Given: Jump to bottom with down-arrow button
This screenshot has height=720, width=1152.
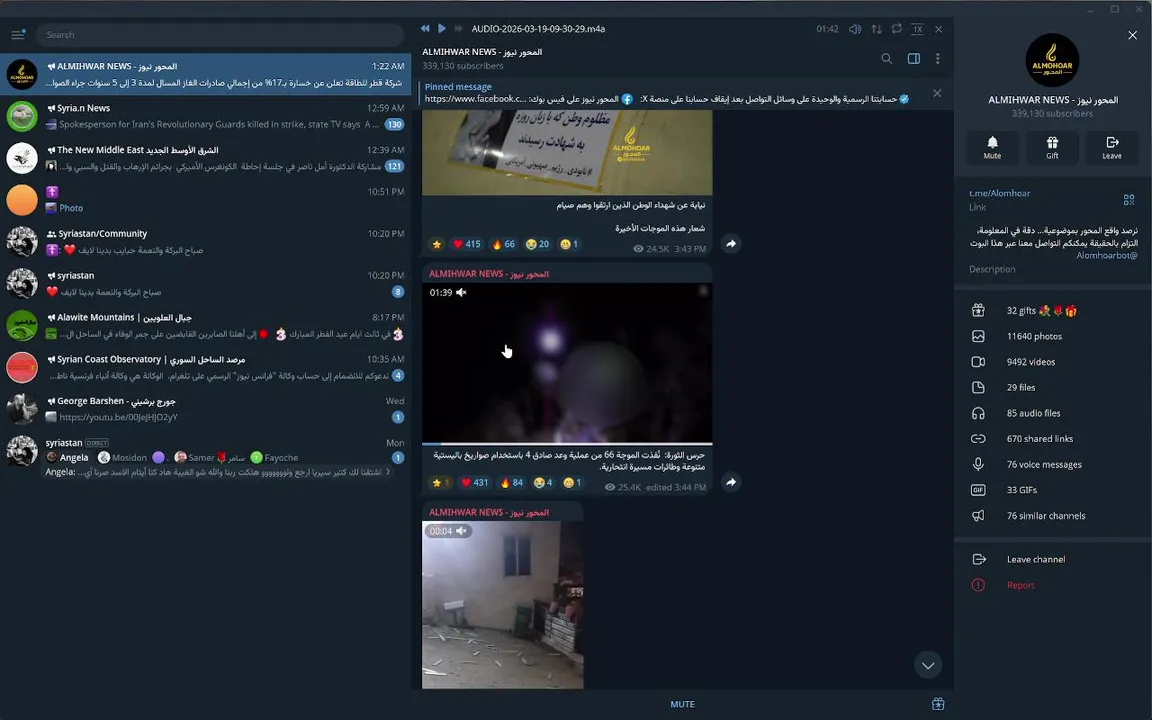Looking at the screenshot, I should (x=928, y=666).
